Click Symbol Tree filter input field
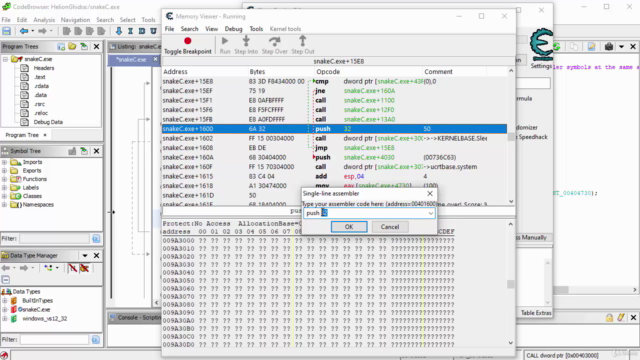Image resolution: width=640 pixels, height=360 pixels. (54, 238)
